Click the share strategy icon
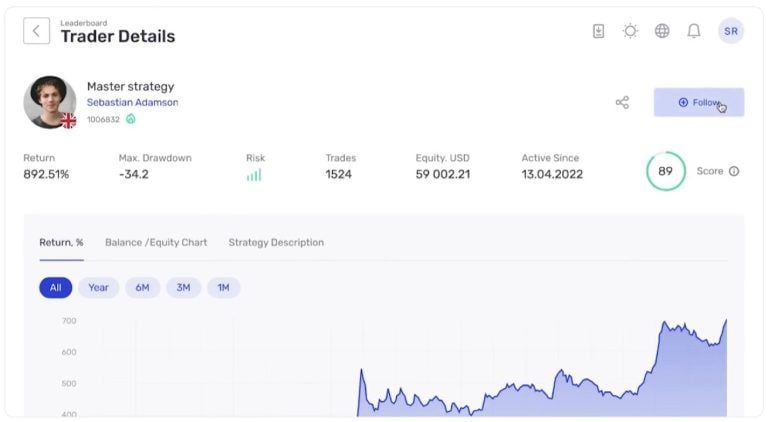 tap(622, 102)
